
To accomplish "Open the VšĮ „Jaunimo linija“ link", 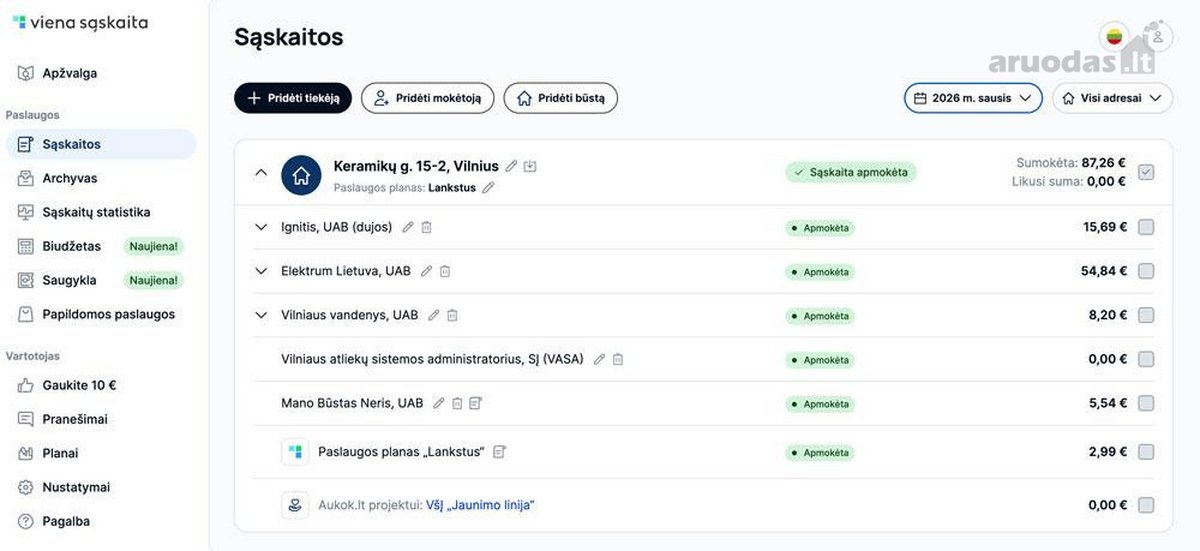I will click(x=480, y=505).
